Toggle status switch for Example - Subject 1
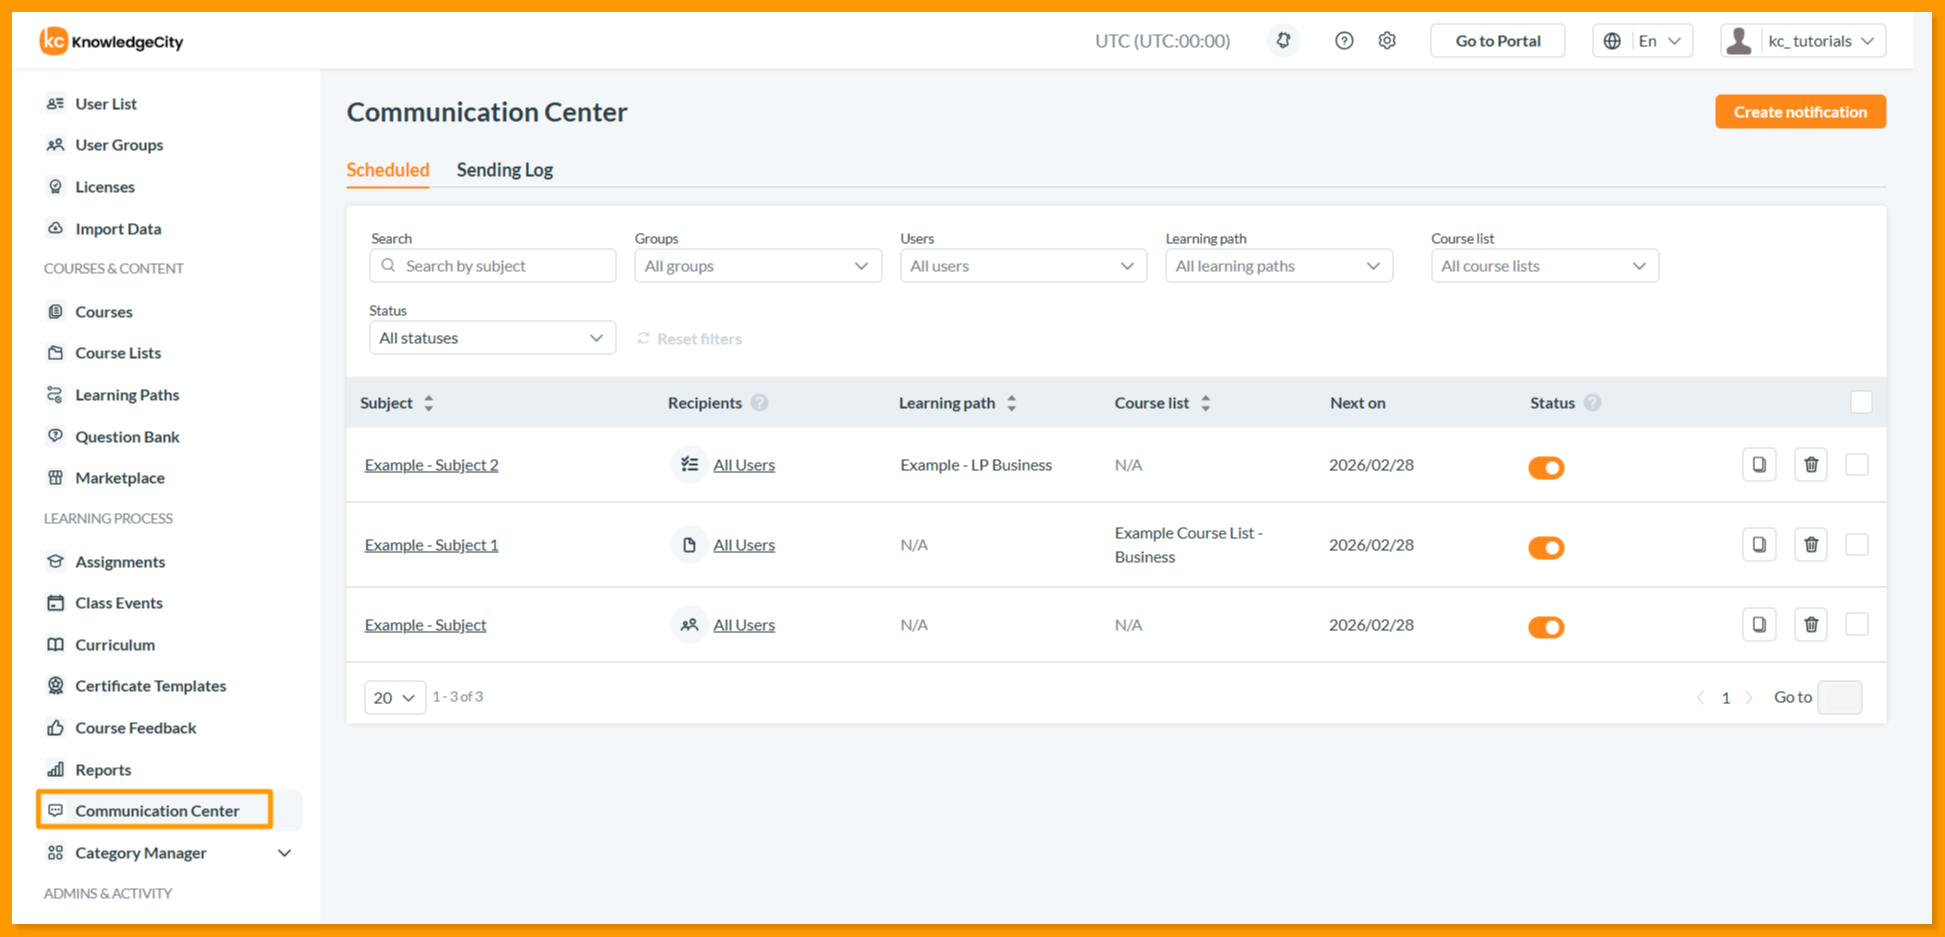 click(1546, 547)
